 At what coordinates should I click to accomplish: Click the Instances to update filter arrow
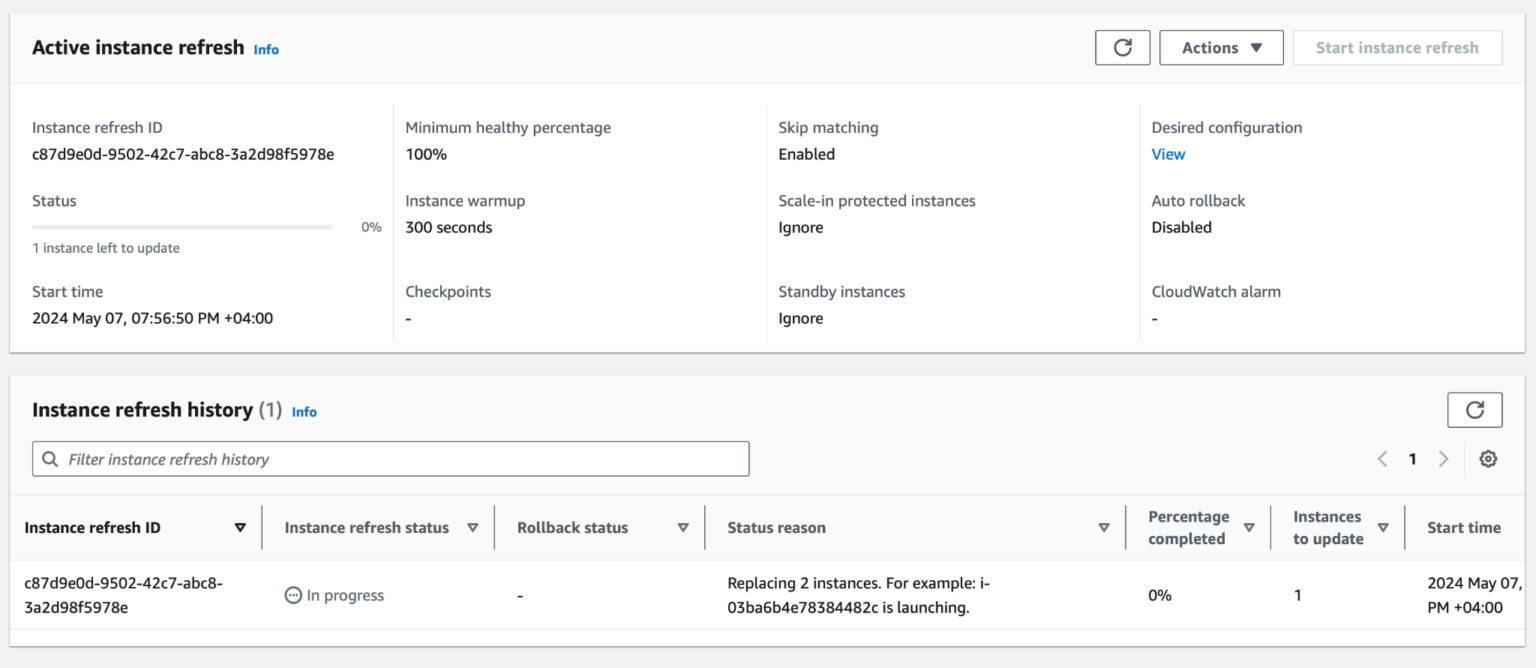[x=1384, y=527]
